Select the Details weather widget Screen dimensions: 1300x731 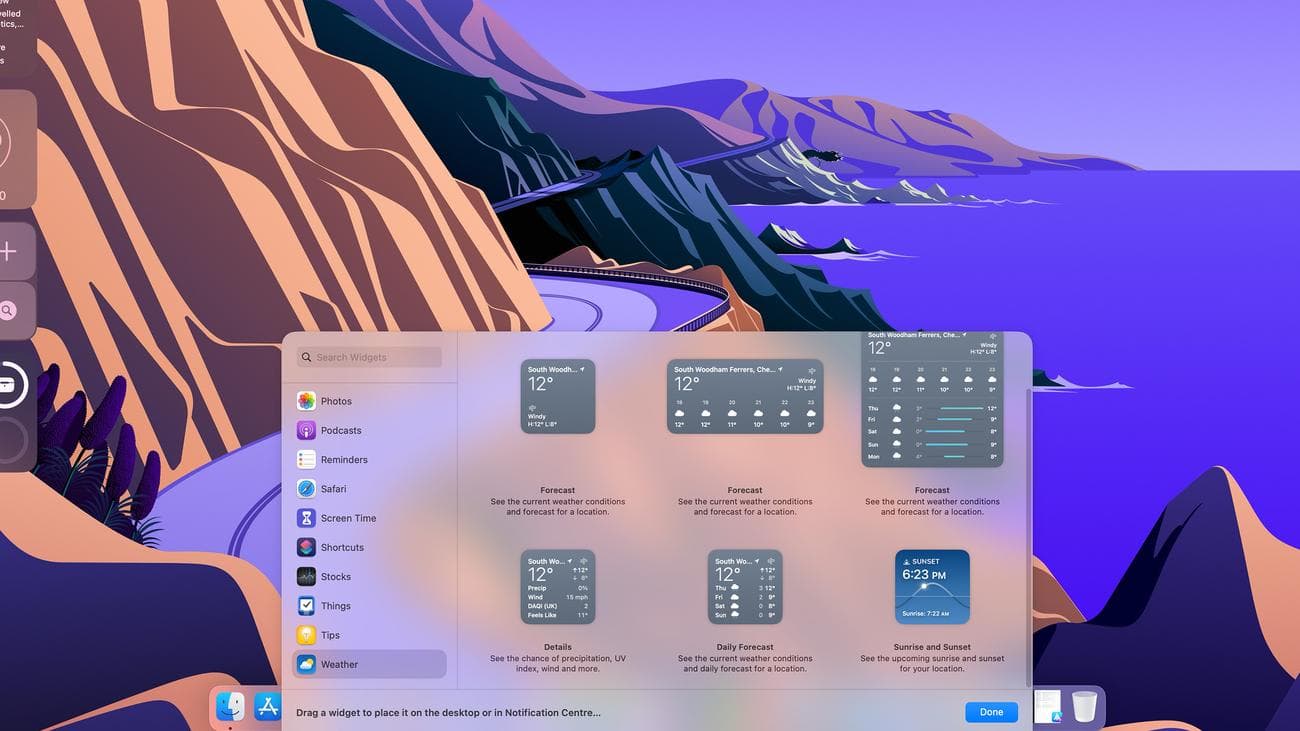pyautogui.click(x=557, y=585)
